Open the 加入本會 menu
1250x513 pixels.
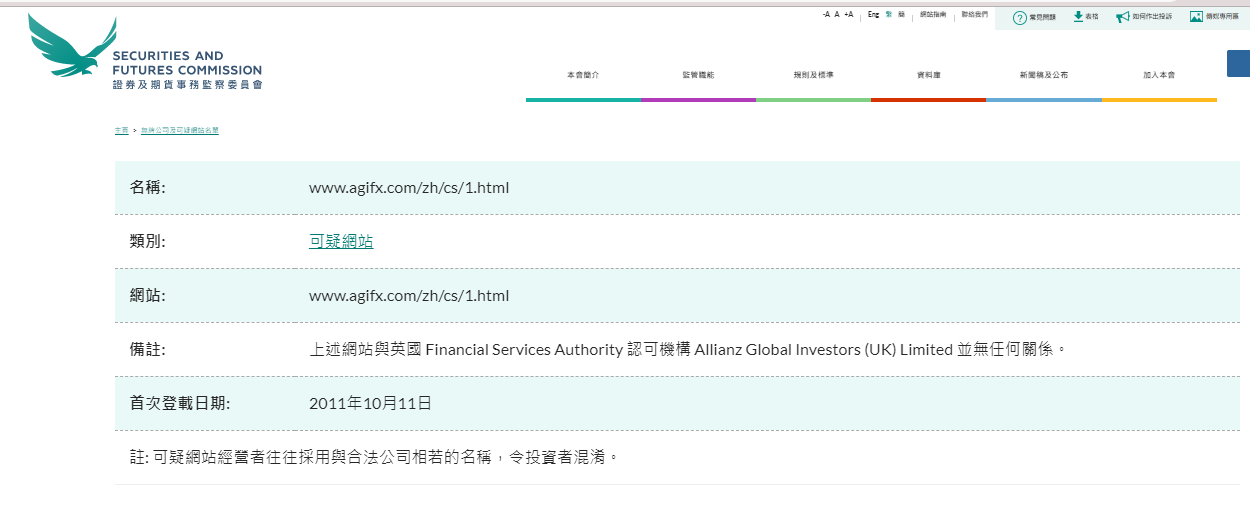coord(1159,75)
